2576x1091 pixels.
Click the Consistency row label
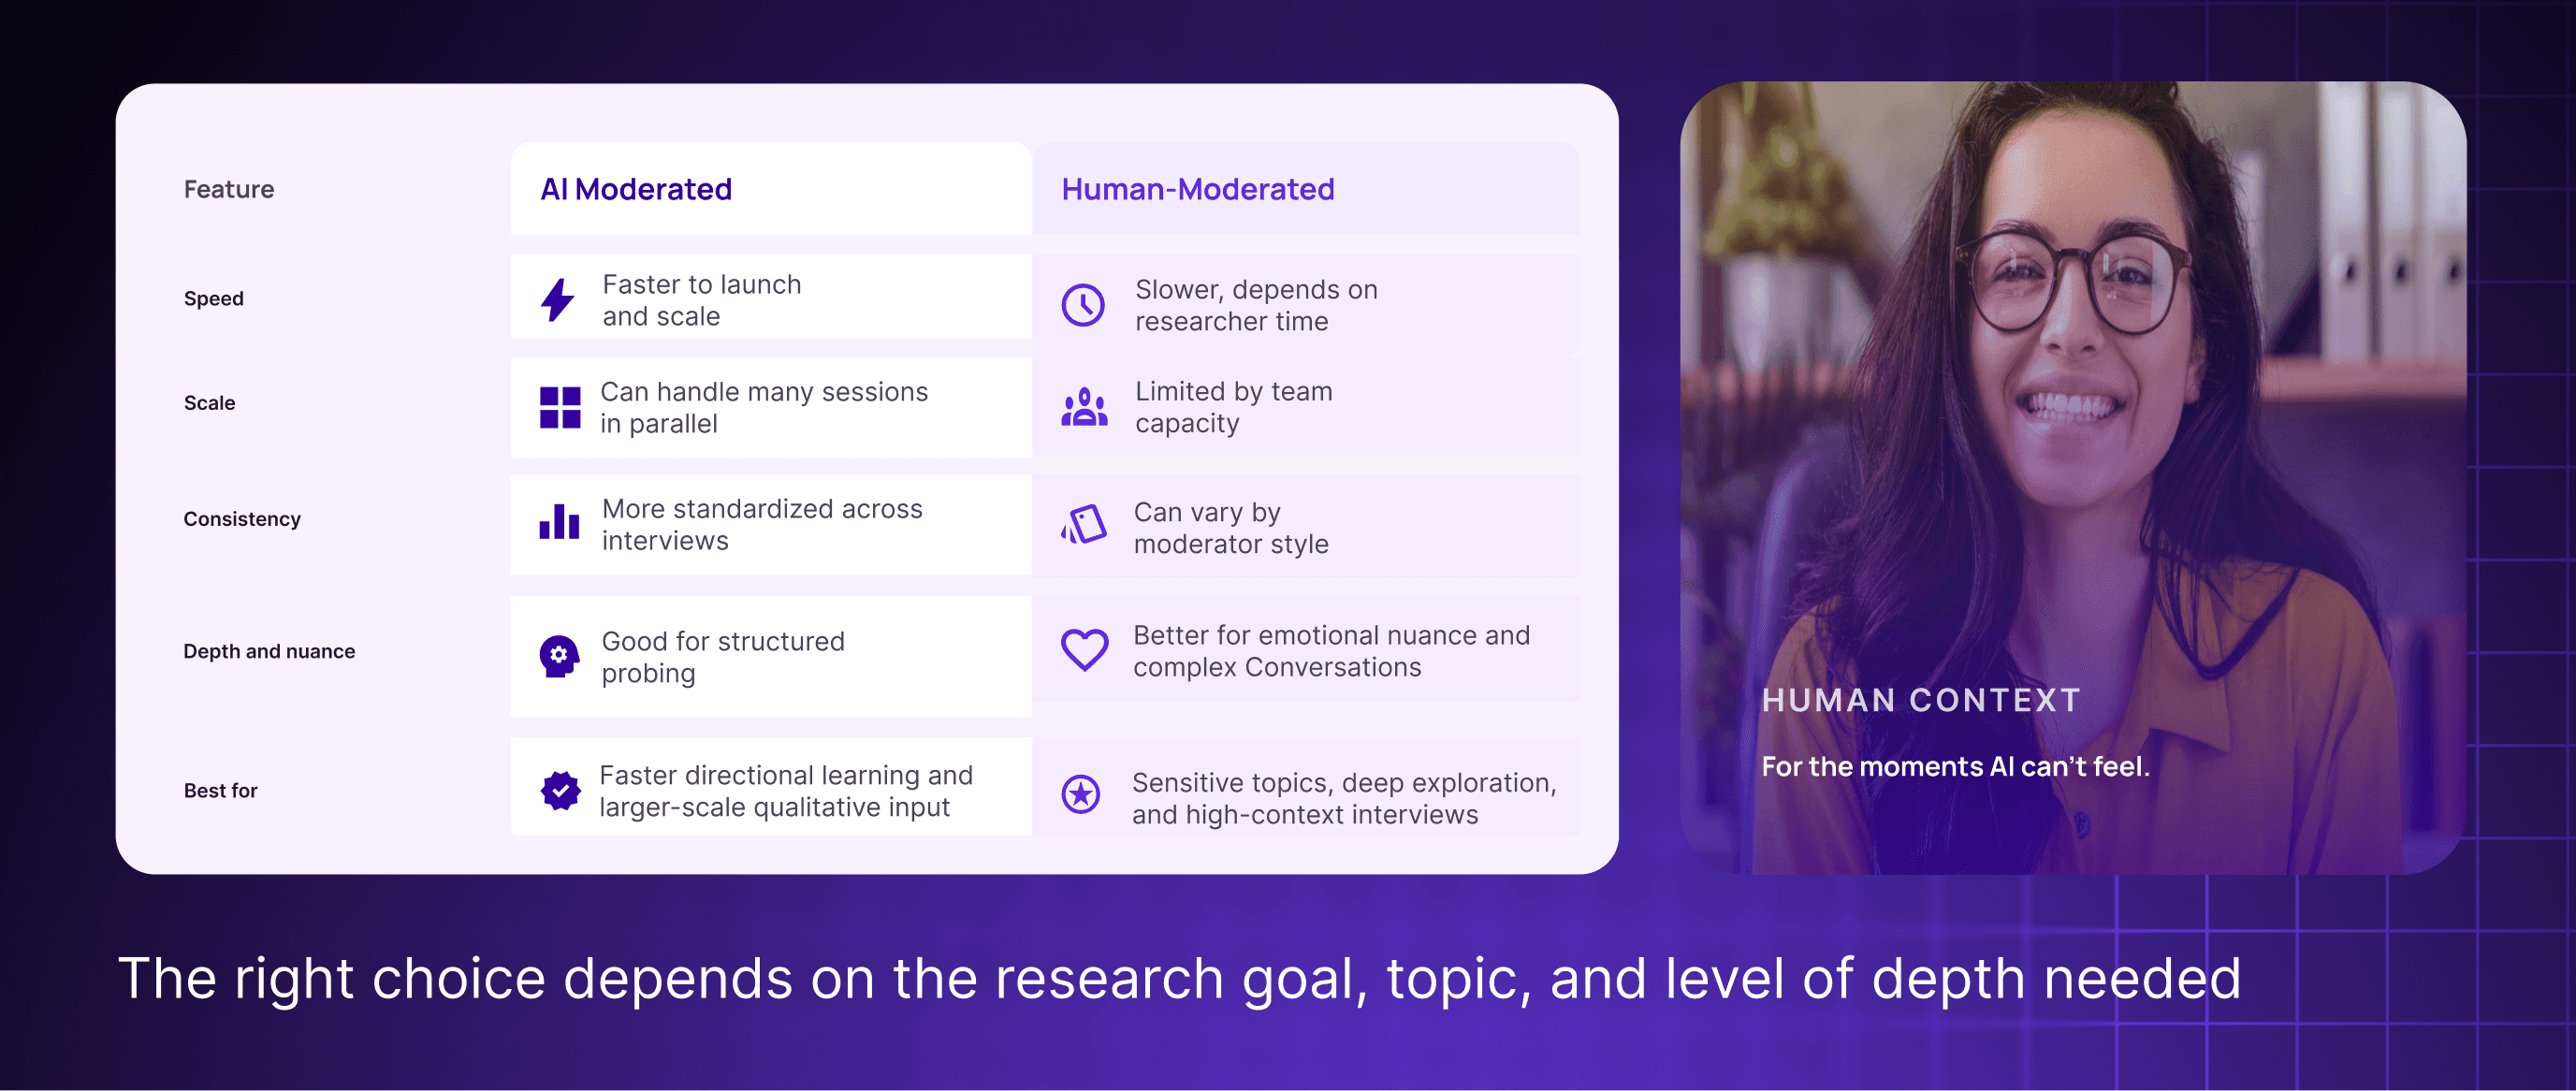[x=242, y=518]
